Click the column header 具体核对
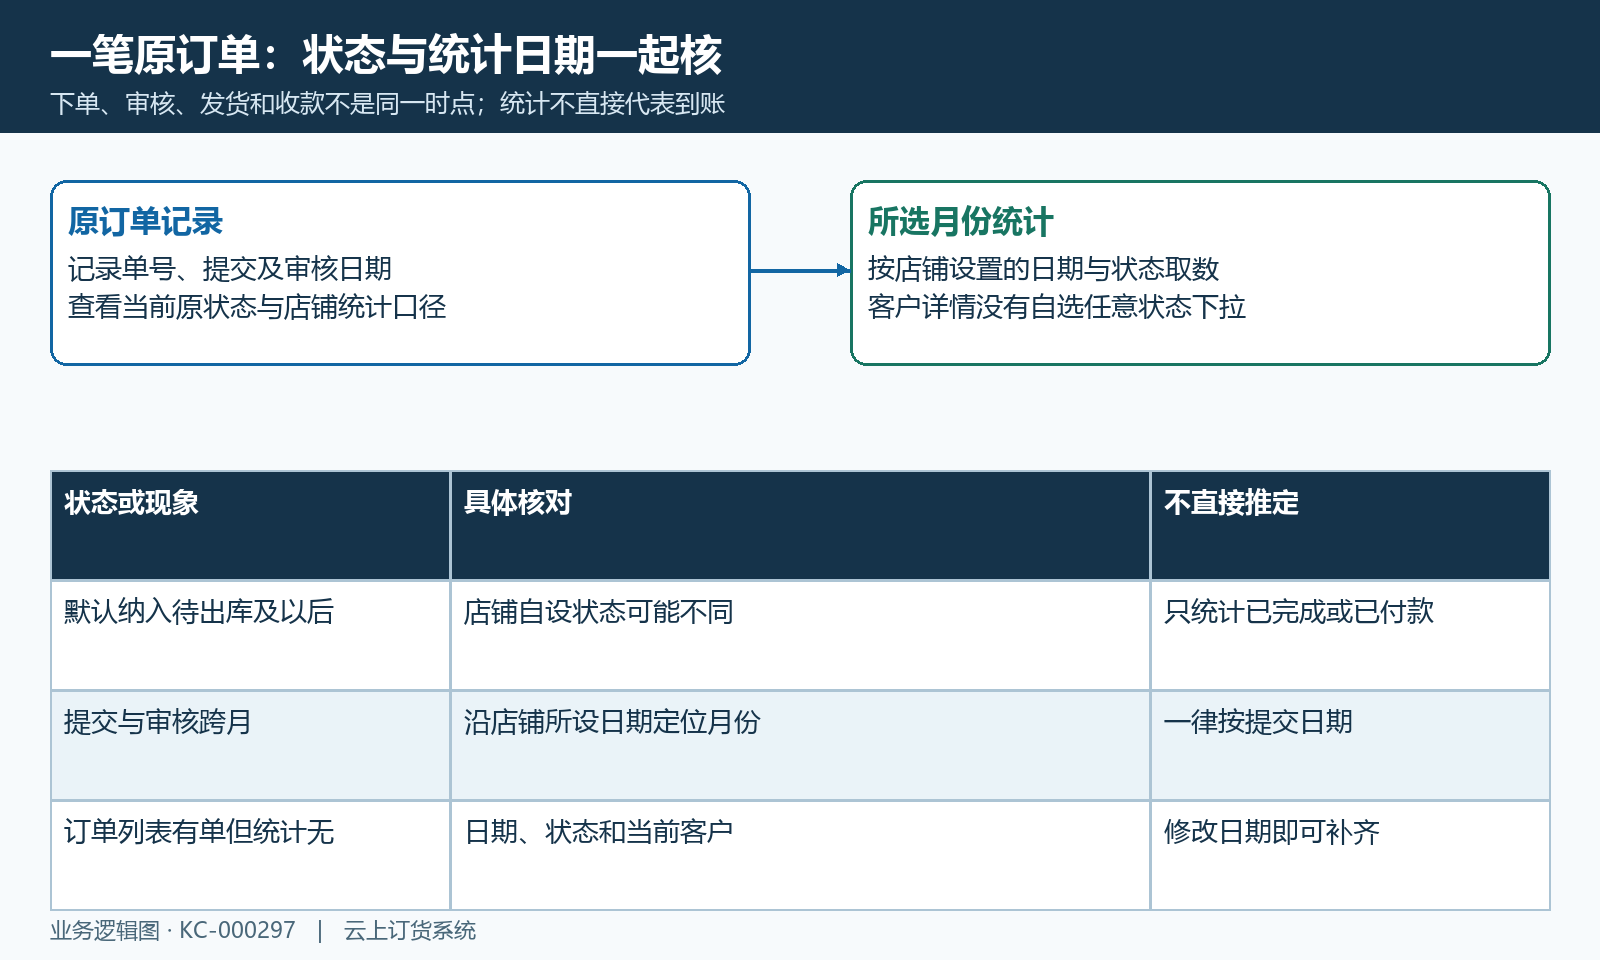 tap(800, 526)
